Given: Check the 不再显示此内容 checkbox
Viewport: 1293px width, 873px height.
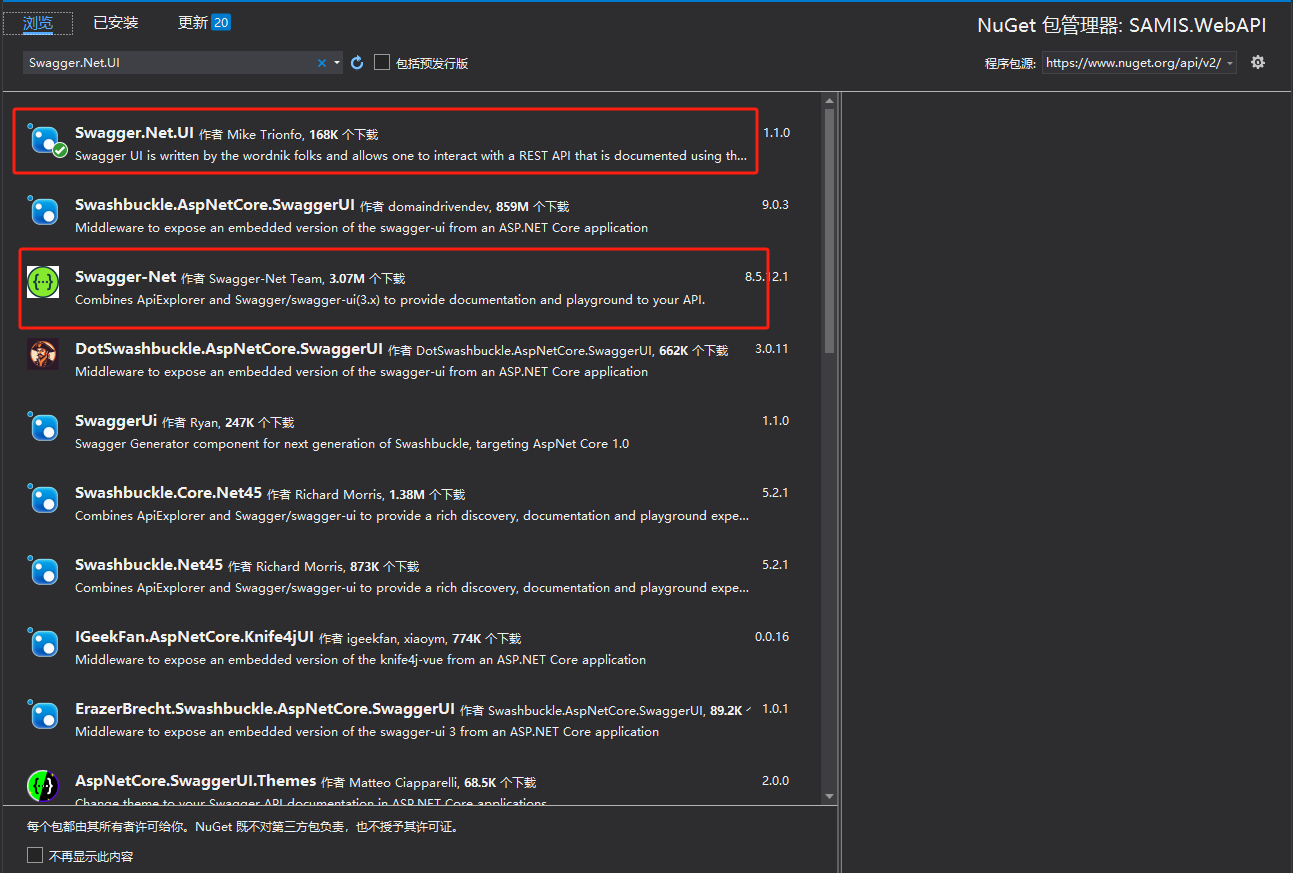Looking at the screenshot, I should pos(35,855).
